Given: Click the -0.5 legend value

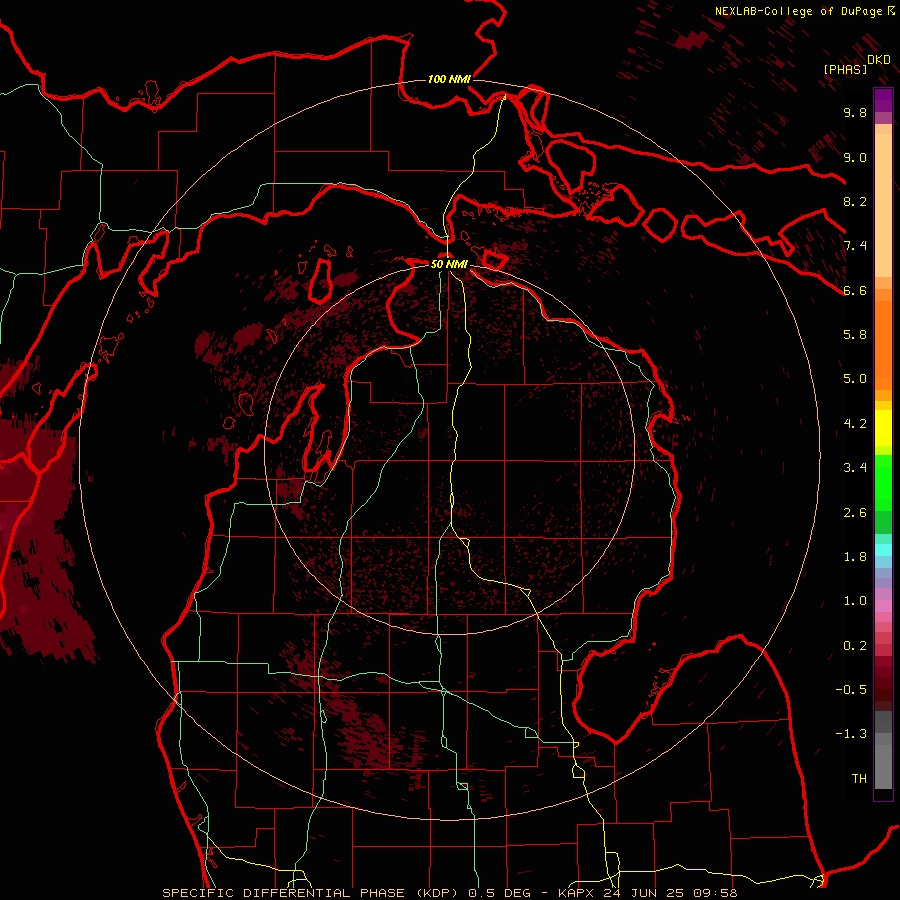Looking at the screenshot, I should click(x=851, y=690).
